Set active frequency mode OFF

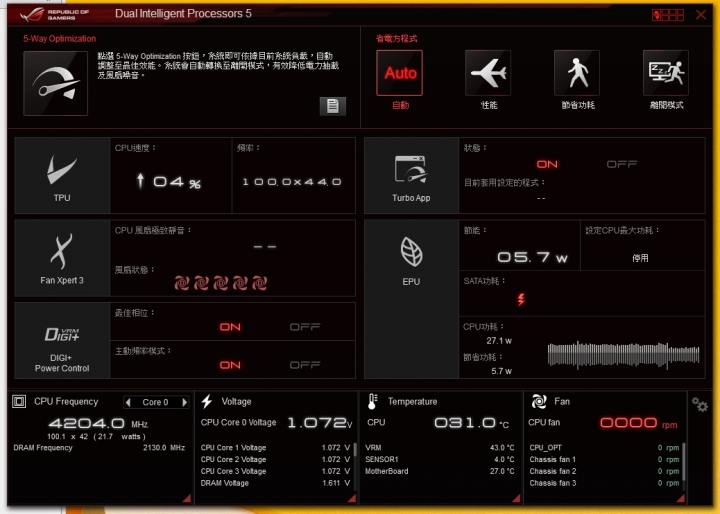point(305,365)
